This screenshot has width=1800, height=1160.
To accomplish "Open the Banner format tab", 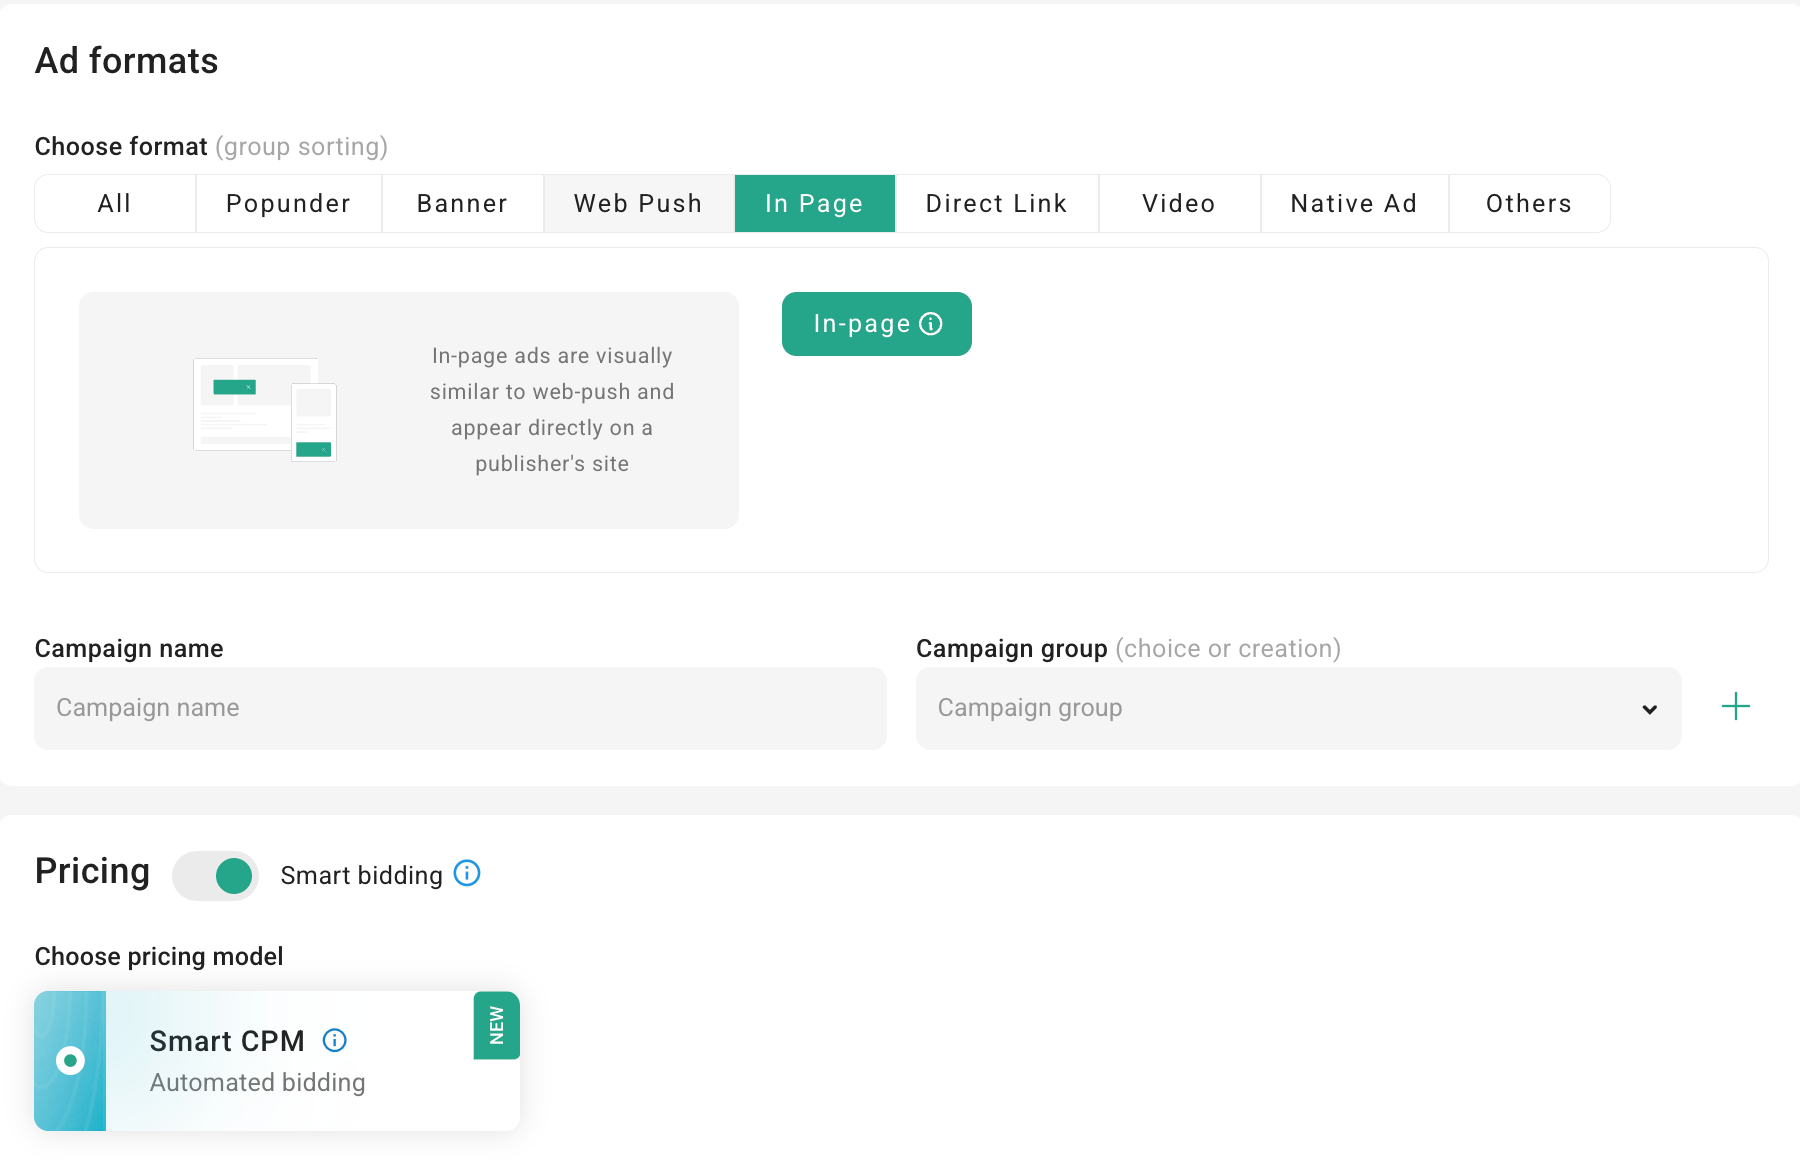I will pyautogui.click(x=461, y=203).
